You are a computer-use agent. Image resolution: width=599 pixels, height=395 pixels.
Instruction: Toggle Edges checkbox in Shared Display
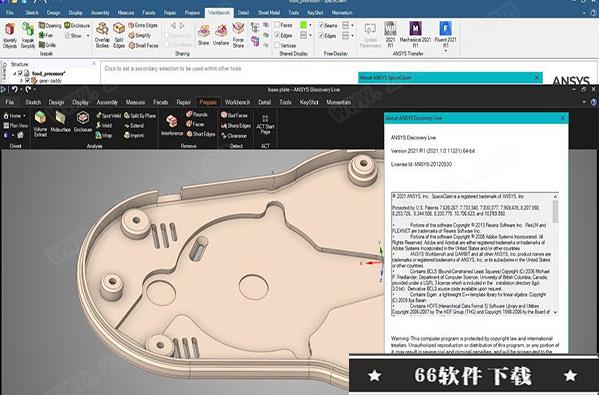(277, 35)
